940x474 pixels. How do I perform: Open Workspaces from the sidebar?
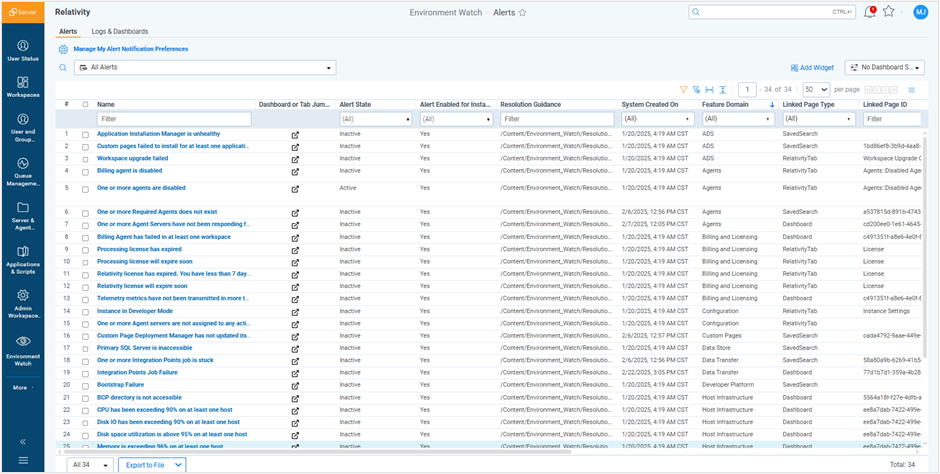point(22,85)
